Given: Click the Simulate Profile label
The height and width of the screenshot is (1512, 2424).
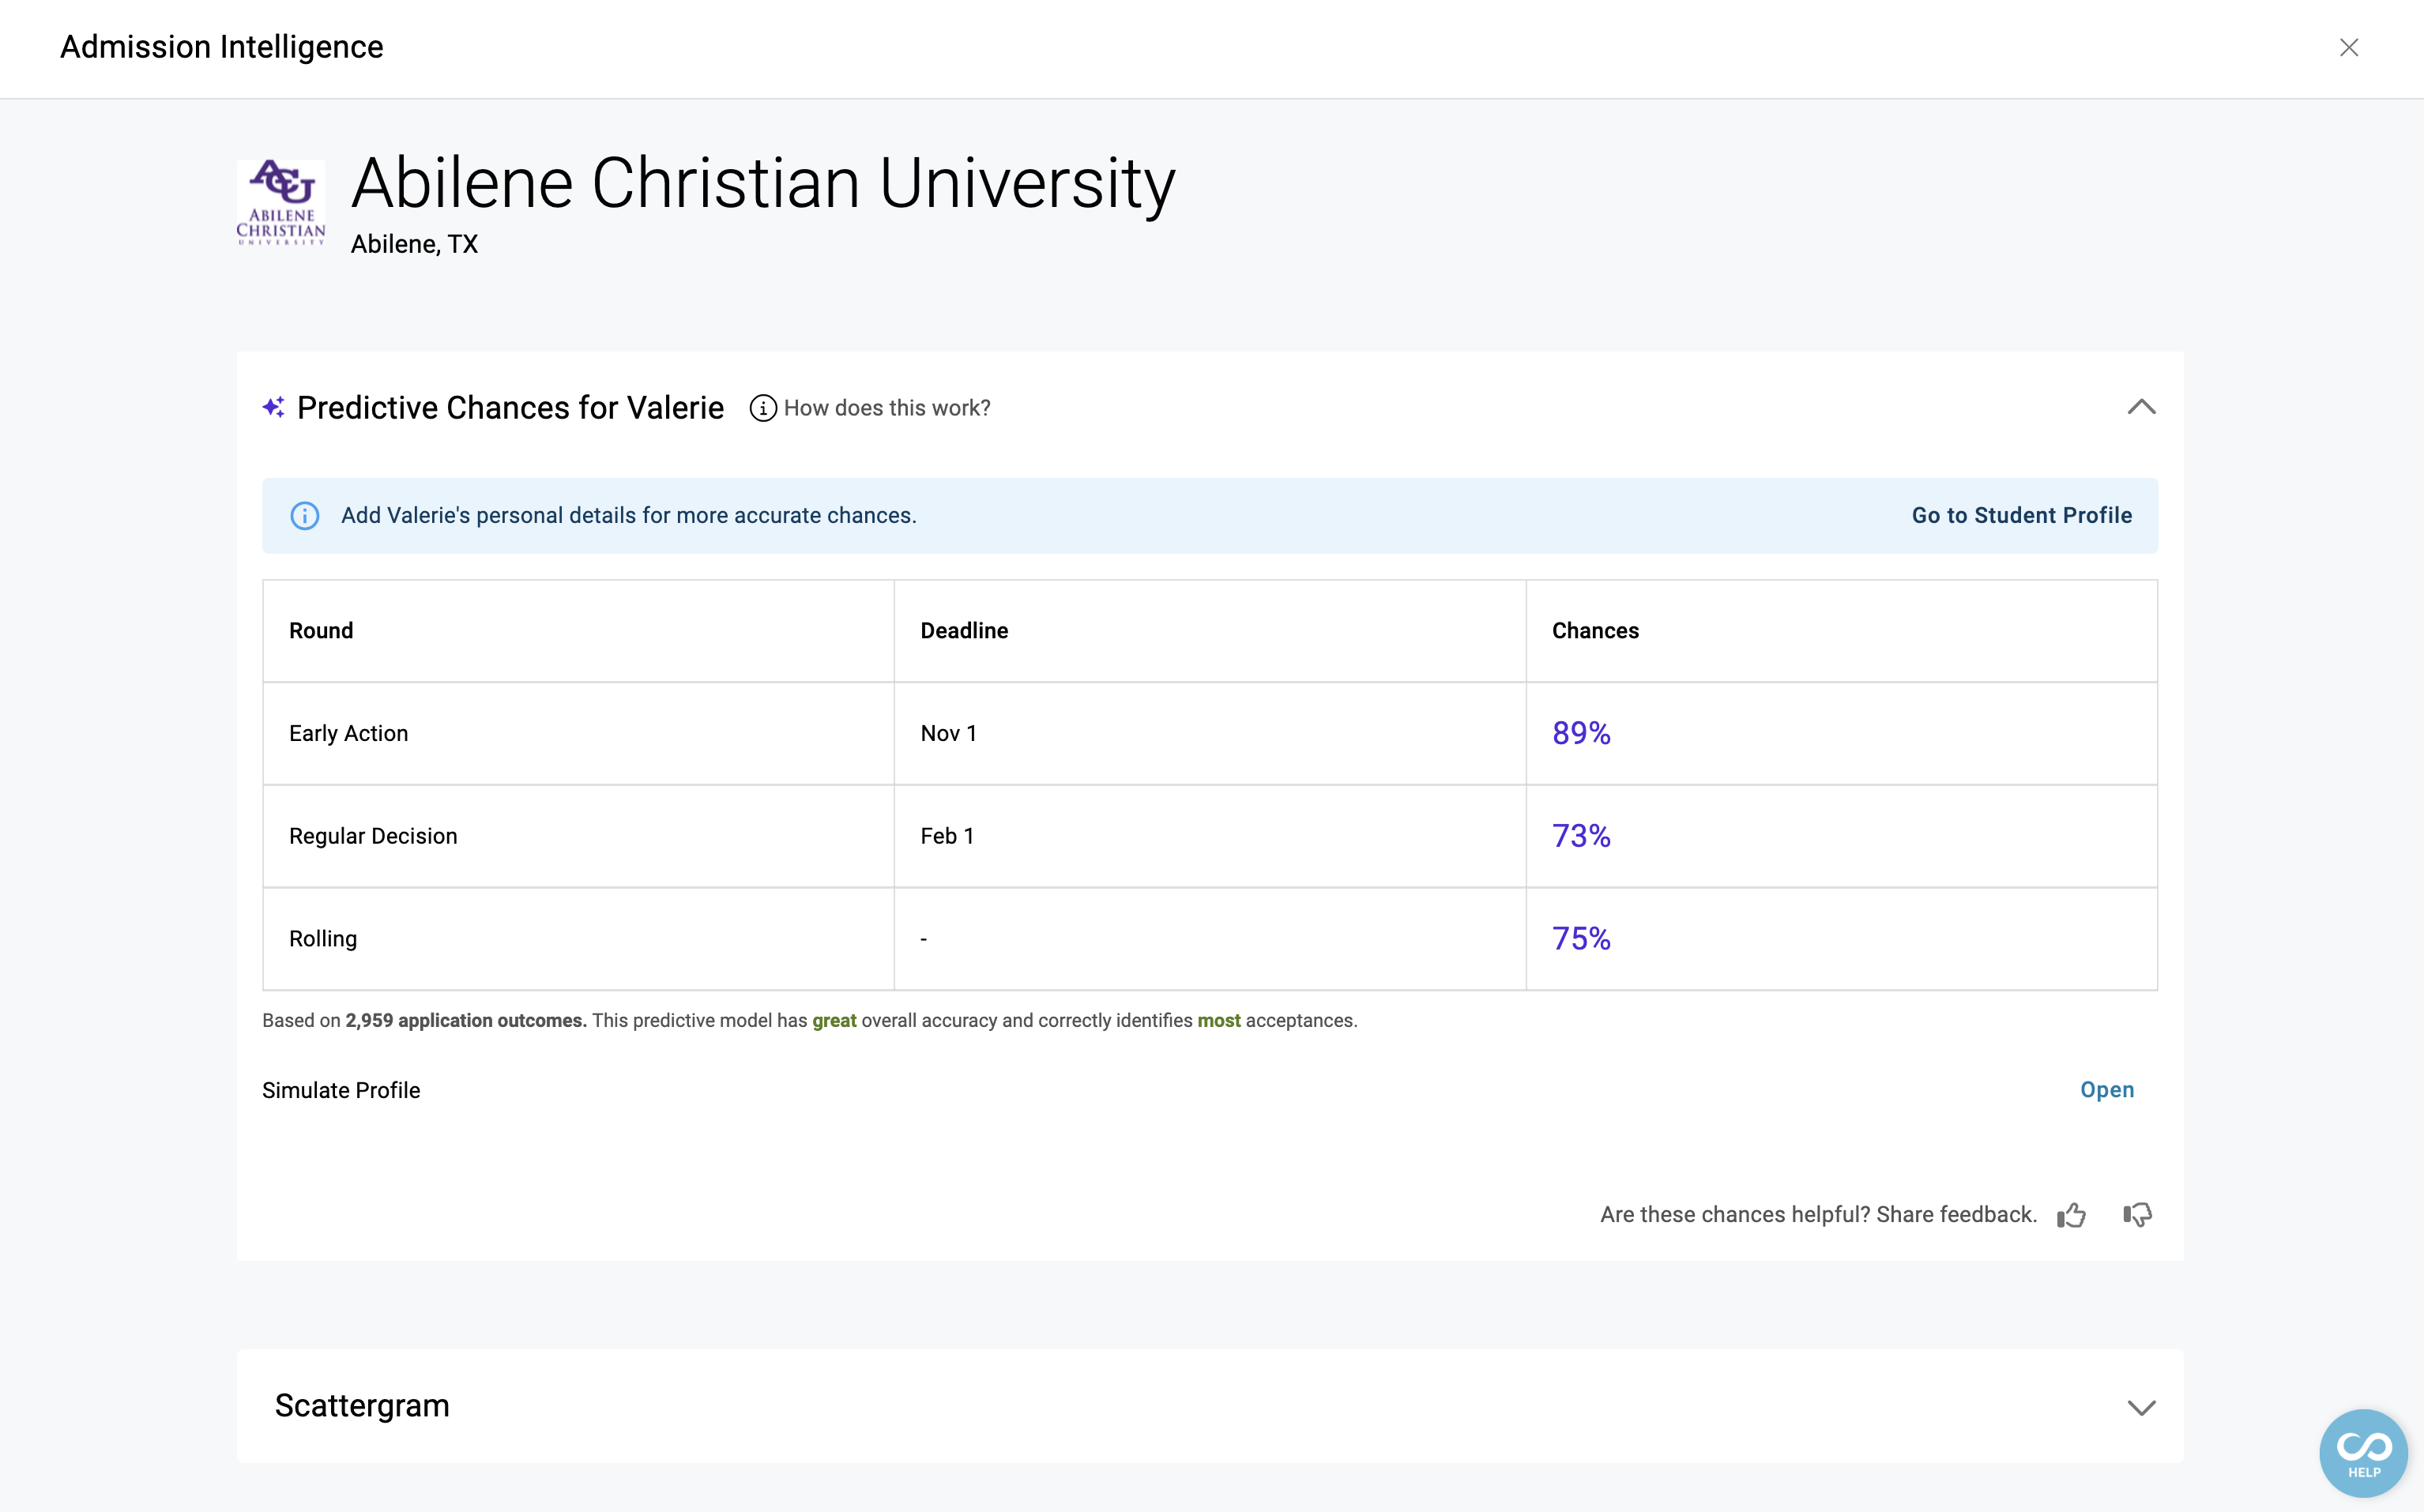Looking at the screenshot, I should click(x=341, y=1091).
